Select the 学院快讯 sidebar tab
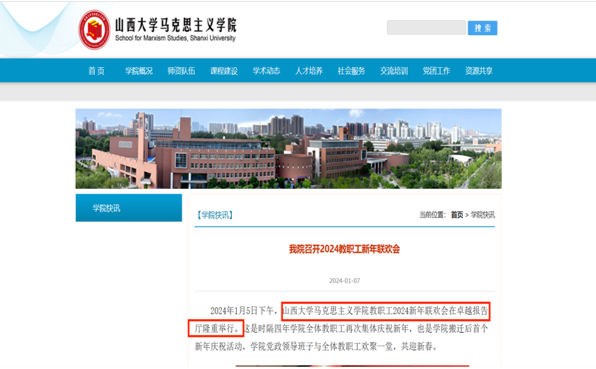Viewport: 596px width, 369px height. (x=129, y=208)
